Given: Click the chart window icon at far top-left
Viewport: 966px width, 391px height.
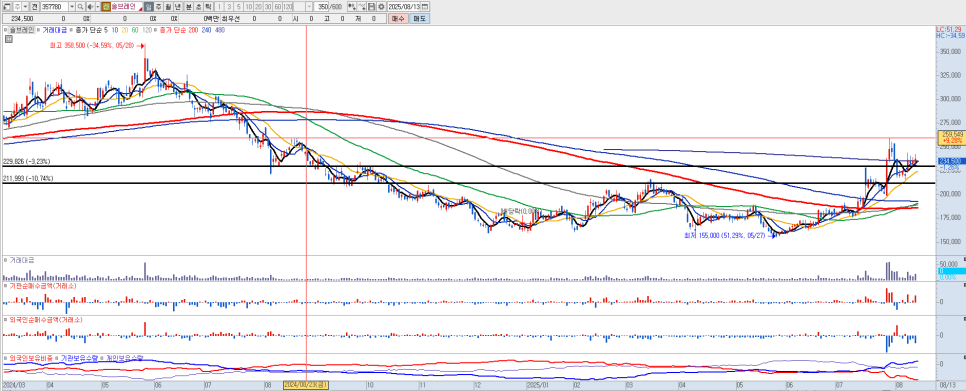Looking at the screenshot, I should pos(6,6).
